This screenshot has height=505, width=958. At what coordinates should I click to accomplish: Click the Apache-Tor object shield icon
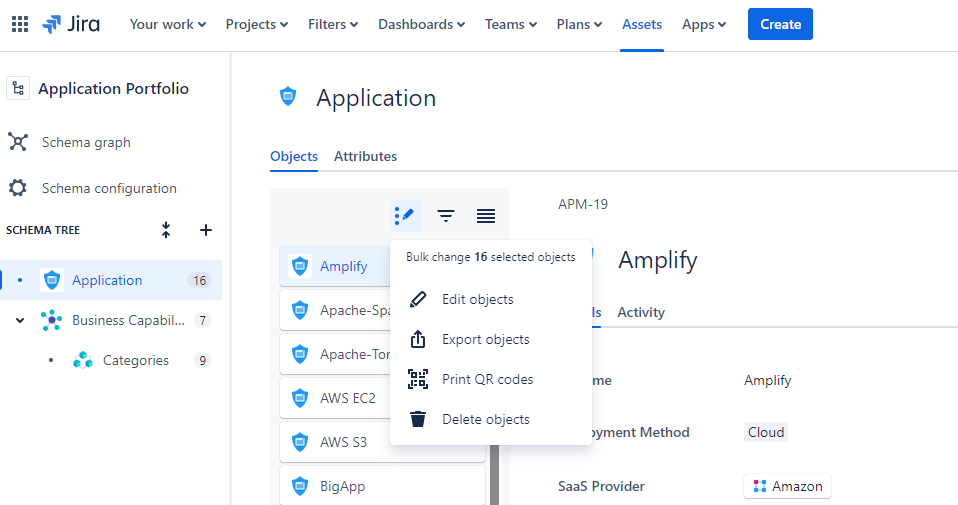(x=300, y=354)
